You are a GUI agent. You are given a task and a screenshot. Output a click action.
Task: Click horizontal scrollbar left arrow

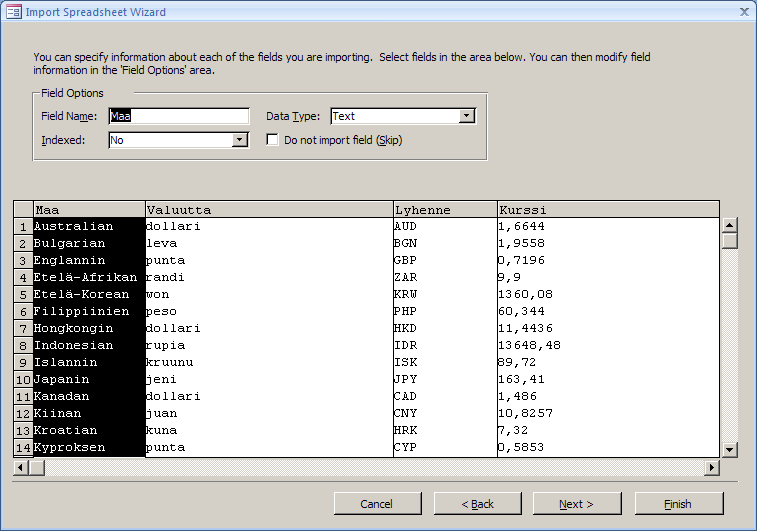point(21,467)
